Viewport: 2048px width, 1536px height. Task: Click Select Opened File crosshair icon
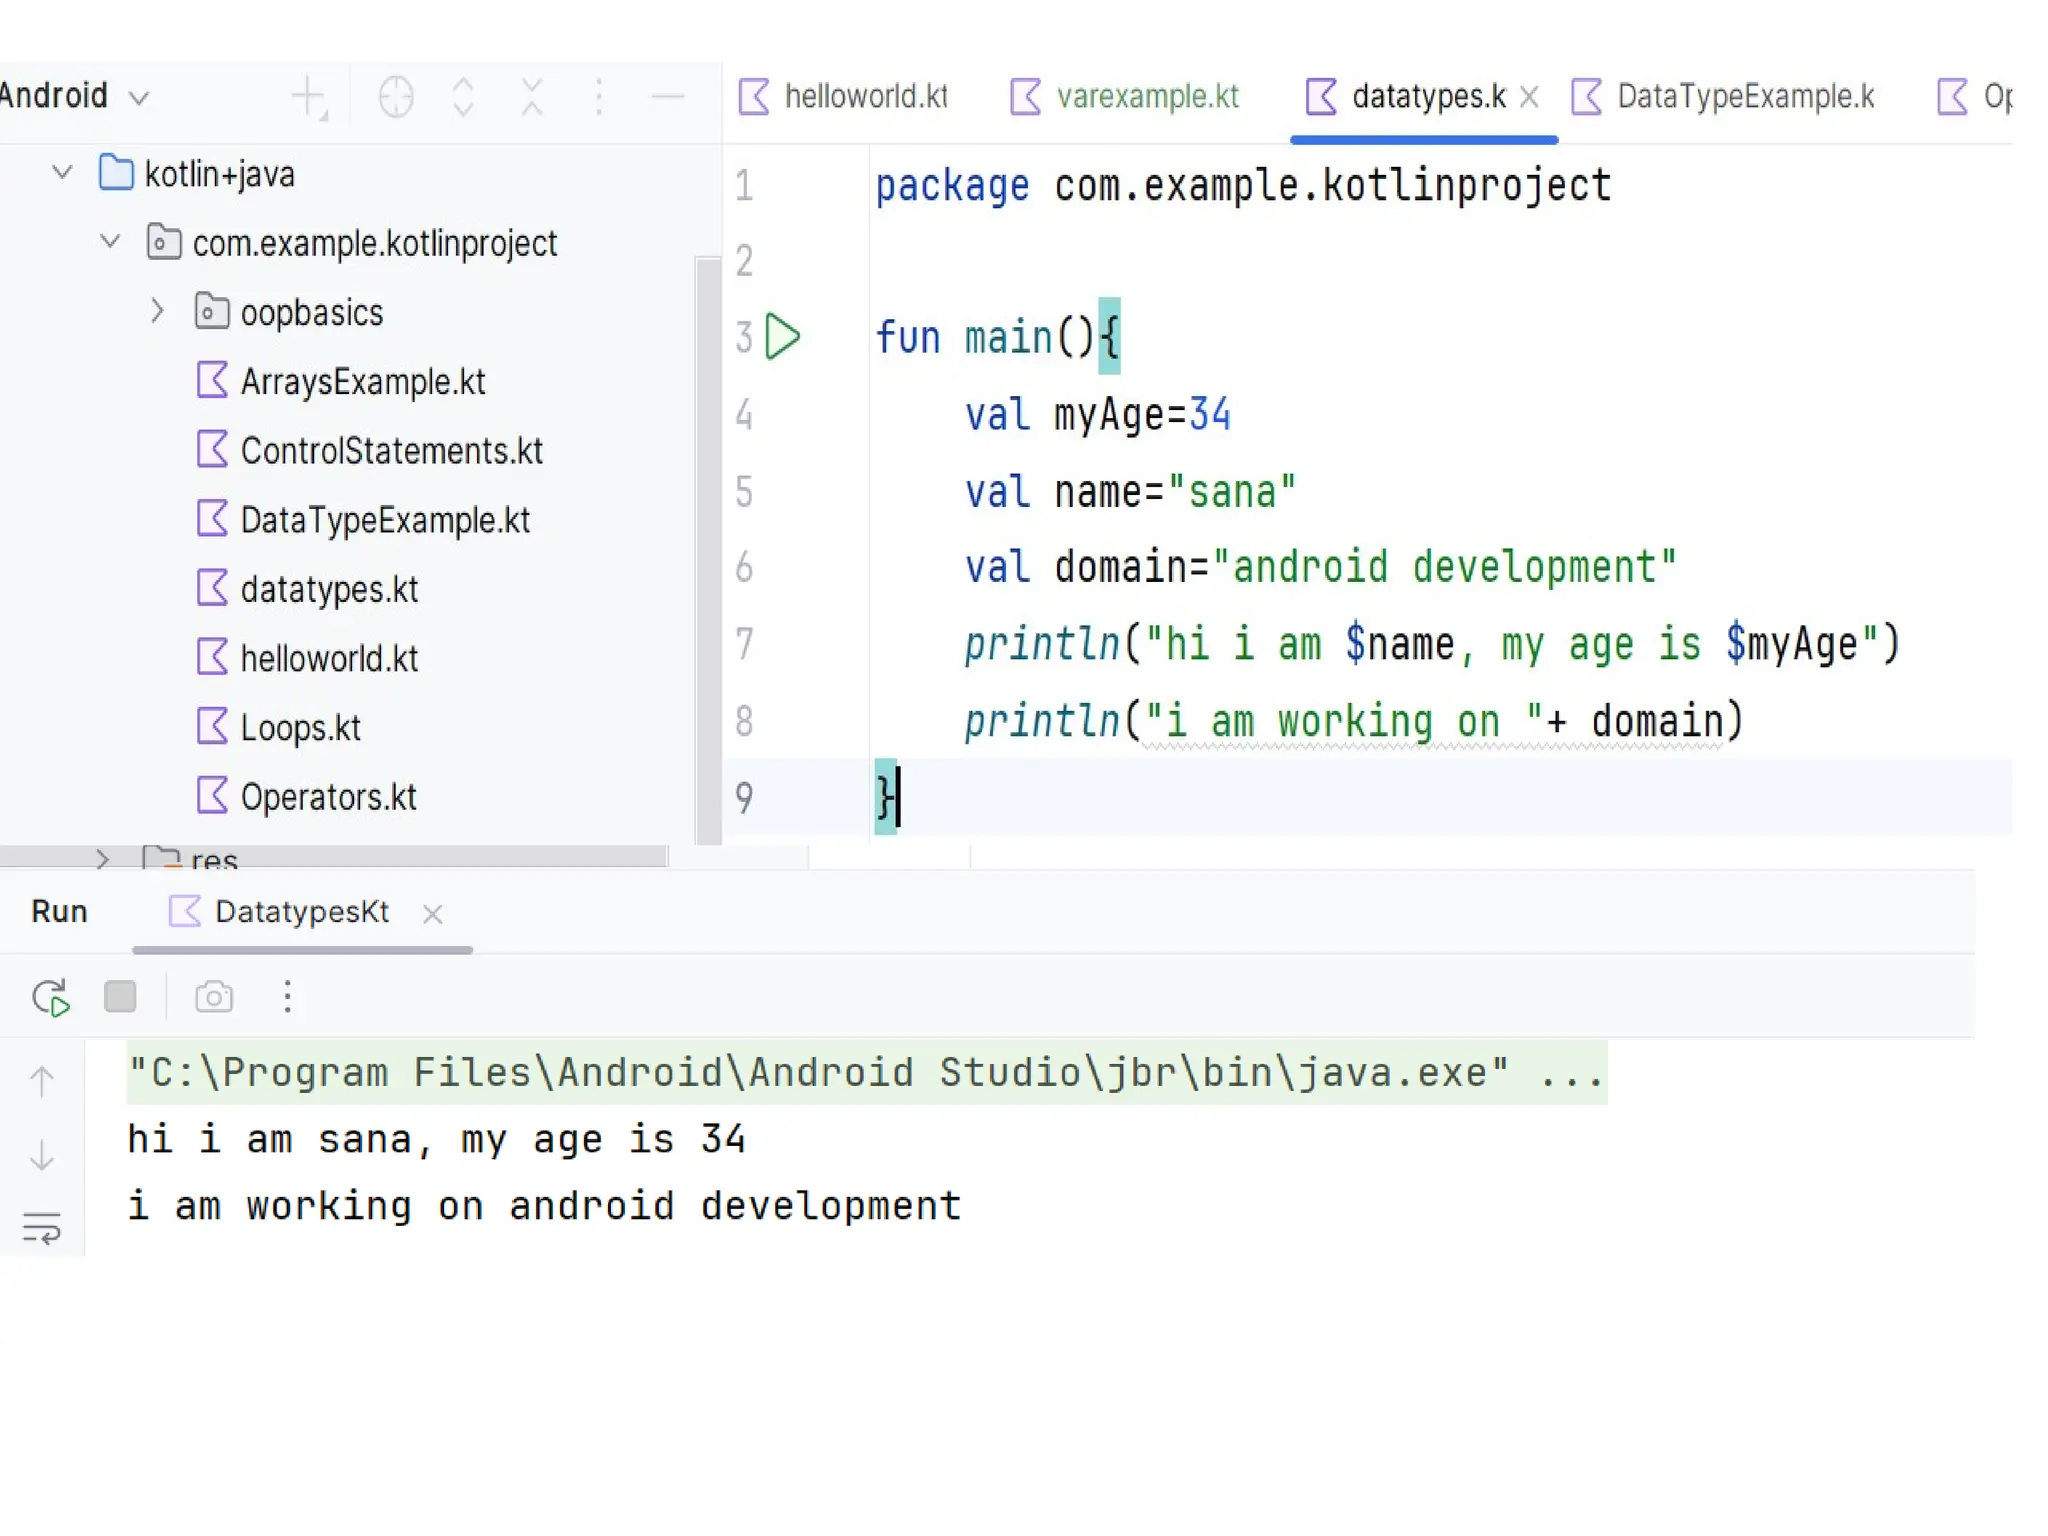396,97
